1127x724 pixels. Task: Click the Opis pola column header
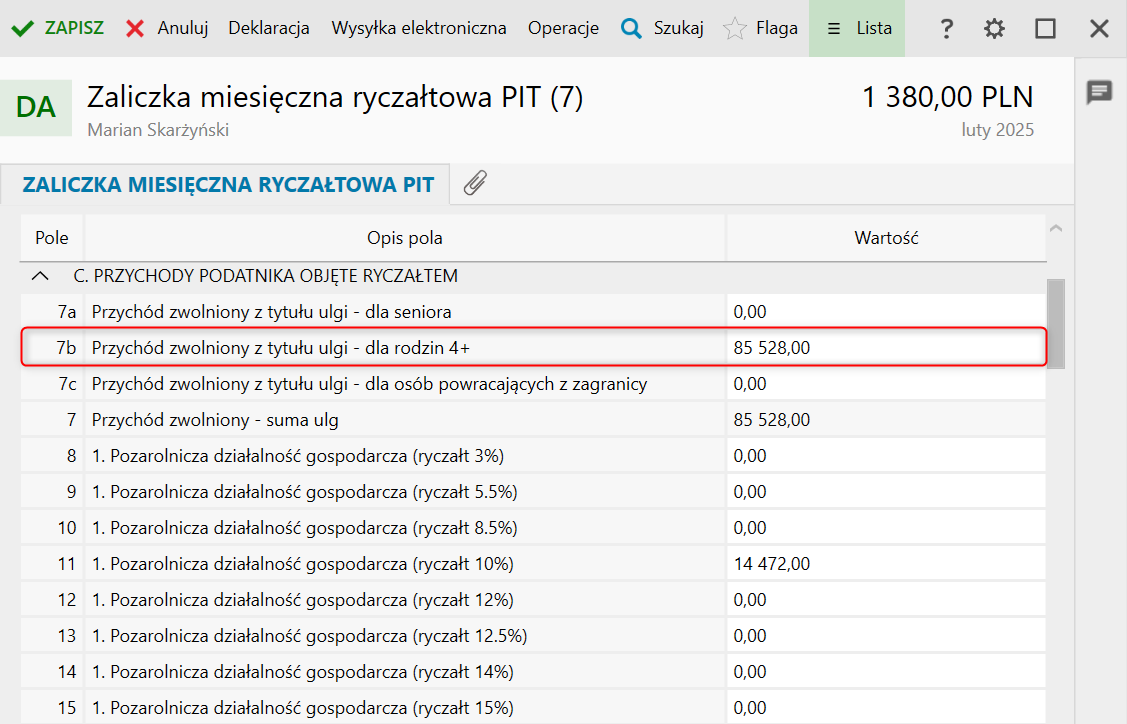pos(405,238)
